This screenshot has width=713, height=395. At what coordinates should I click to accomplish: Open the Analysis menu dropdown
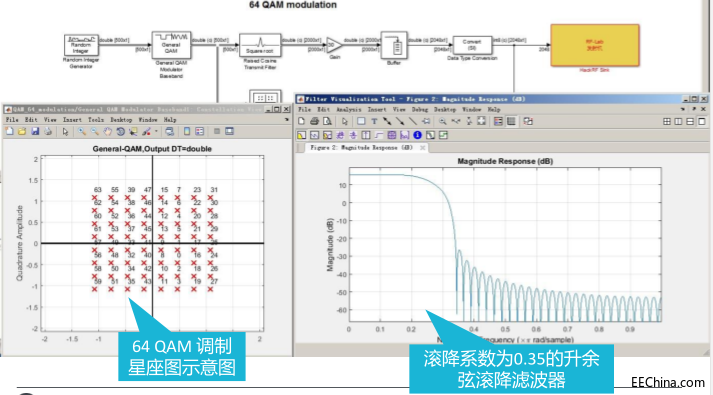pos(348,110)
